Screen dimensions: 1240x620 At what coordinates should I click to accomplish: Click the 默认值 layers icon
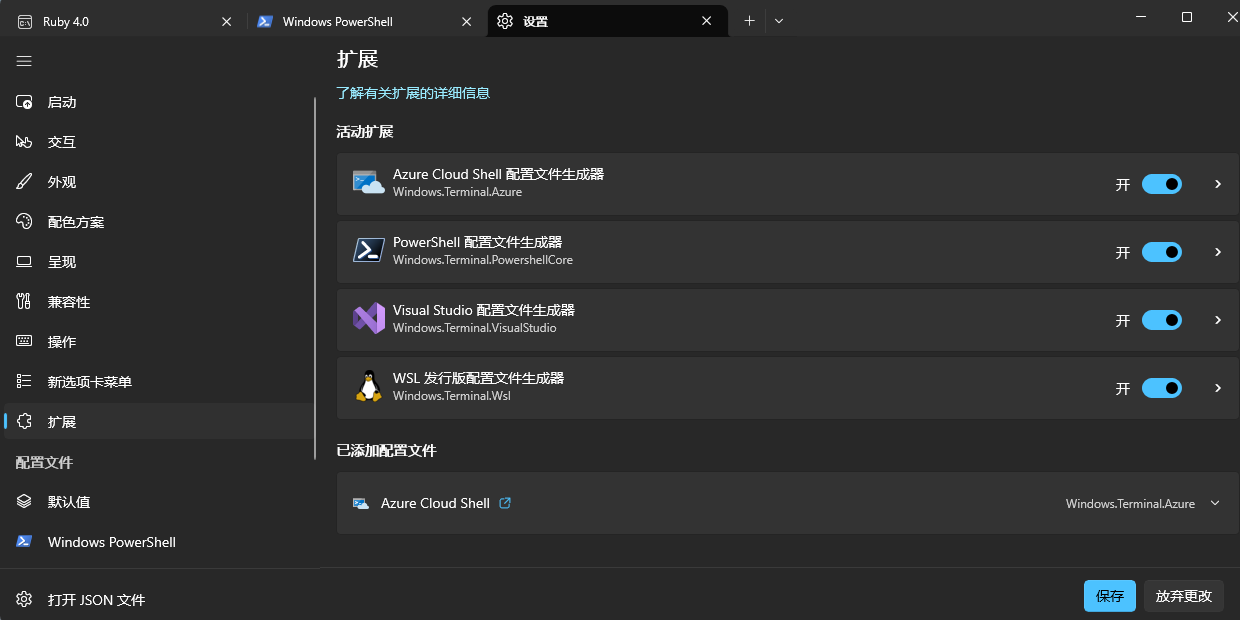pyautogui.click(x=25, y=502)
